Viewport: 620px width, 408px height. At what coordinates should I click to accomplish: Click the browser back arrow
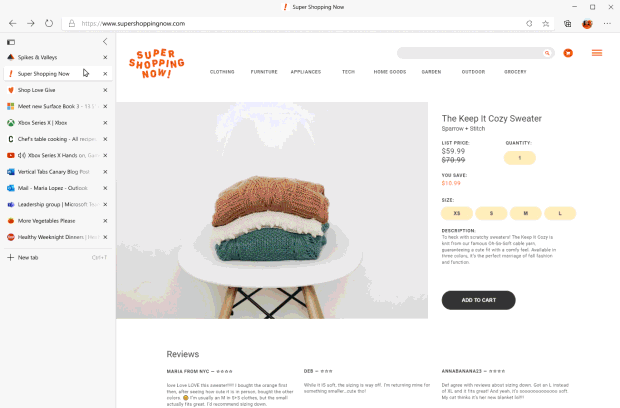coord(13,24)
